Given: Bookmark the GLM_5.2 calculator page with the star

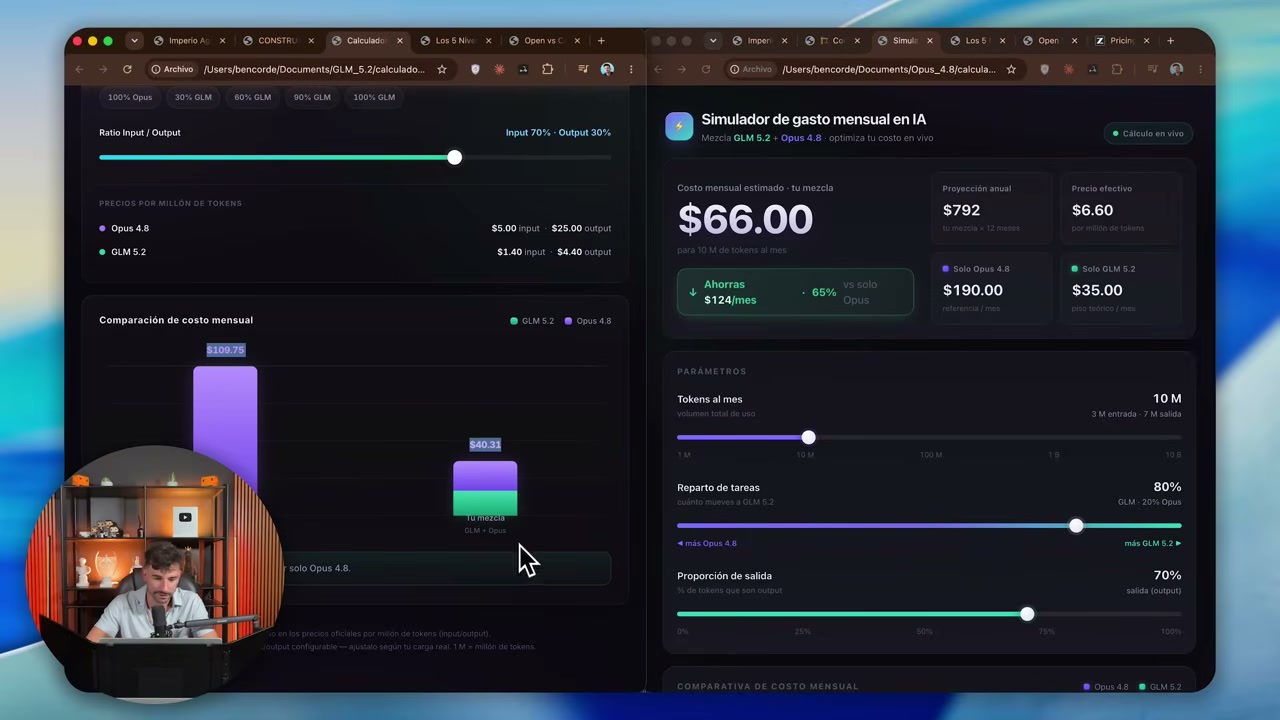Looking at the screenshot, I should [442, 69].
